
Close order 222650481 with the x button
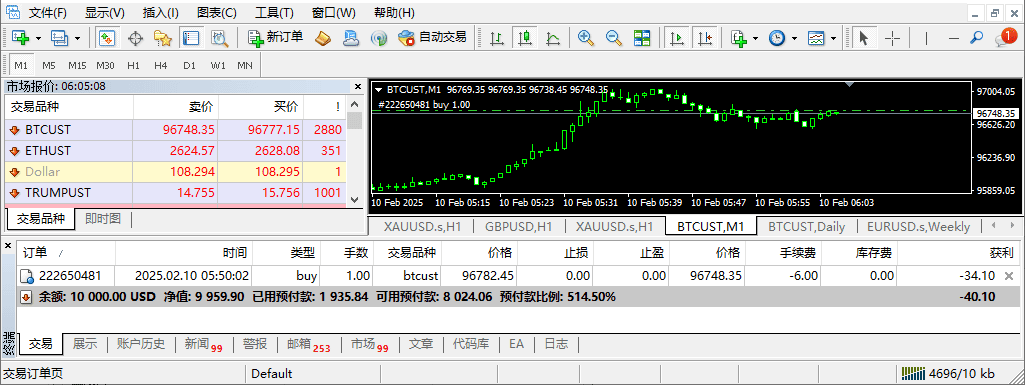pos(1009,276)
